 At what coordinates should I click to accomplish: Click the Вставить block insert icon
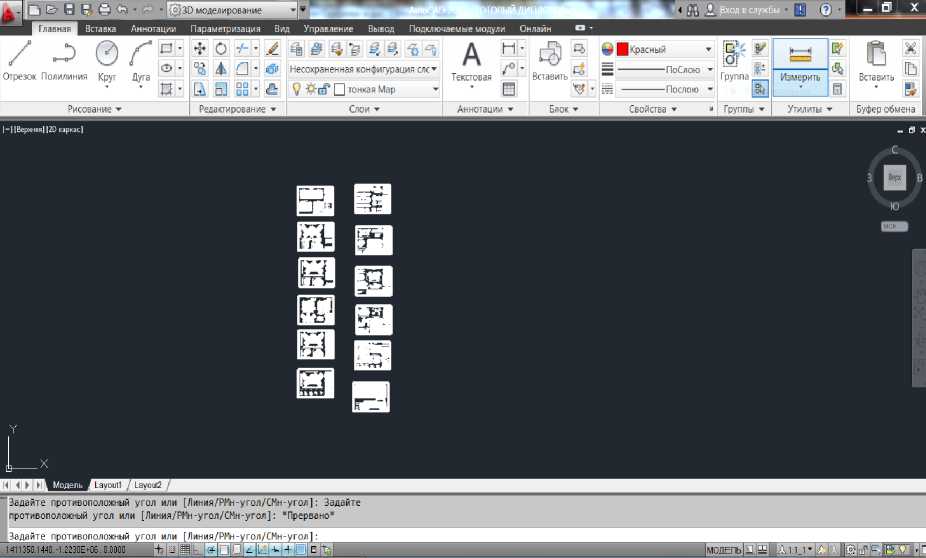[x=550, y=62]
